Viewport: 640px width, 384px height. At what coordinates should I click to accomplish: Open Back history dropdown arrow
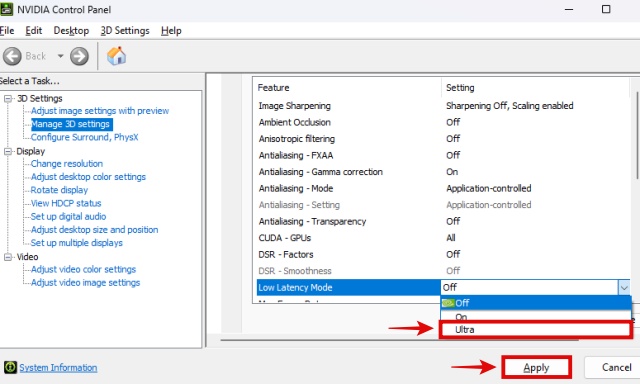pos(60,56)
